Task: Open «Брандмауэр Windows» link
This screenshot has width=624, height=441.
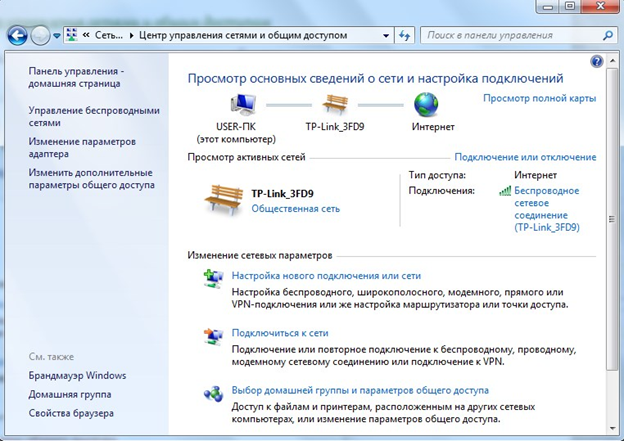Action: [x=77, y=375]
